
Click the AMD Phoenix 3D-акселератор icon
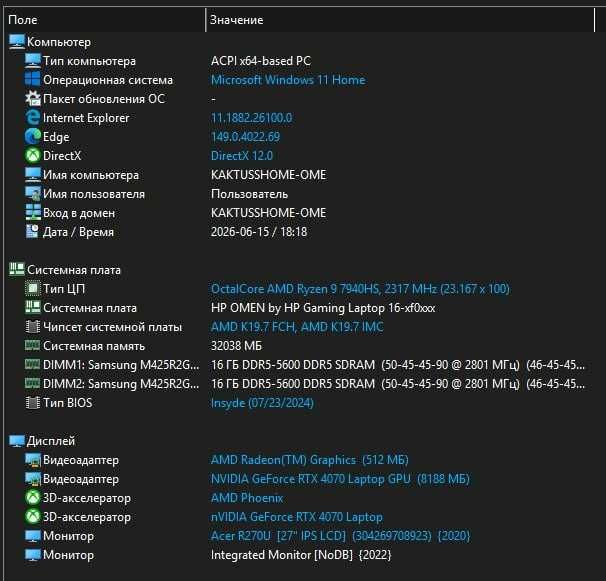point(33,498)
